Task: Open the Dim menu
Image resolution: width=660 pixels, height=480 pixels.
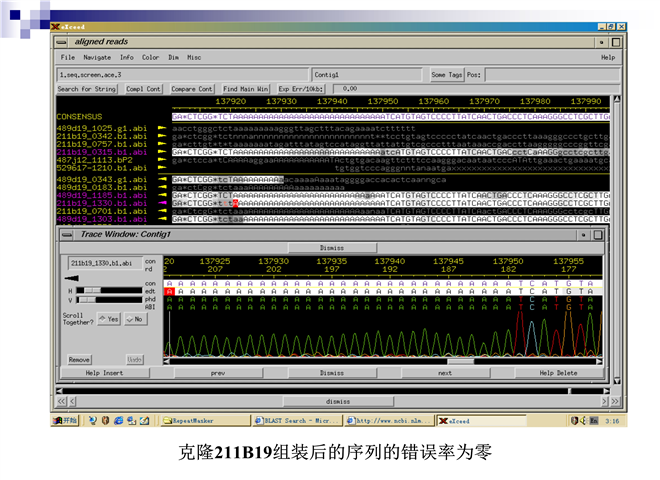Action: pyautogui.click(x=173, y=57)
